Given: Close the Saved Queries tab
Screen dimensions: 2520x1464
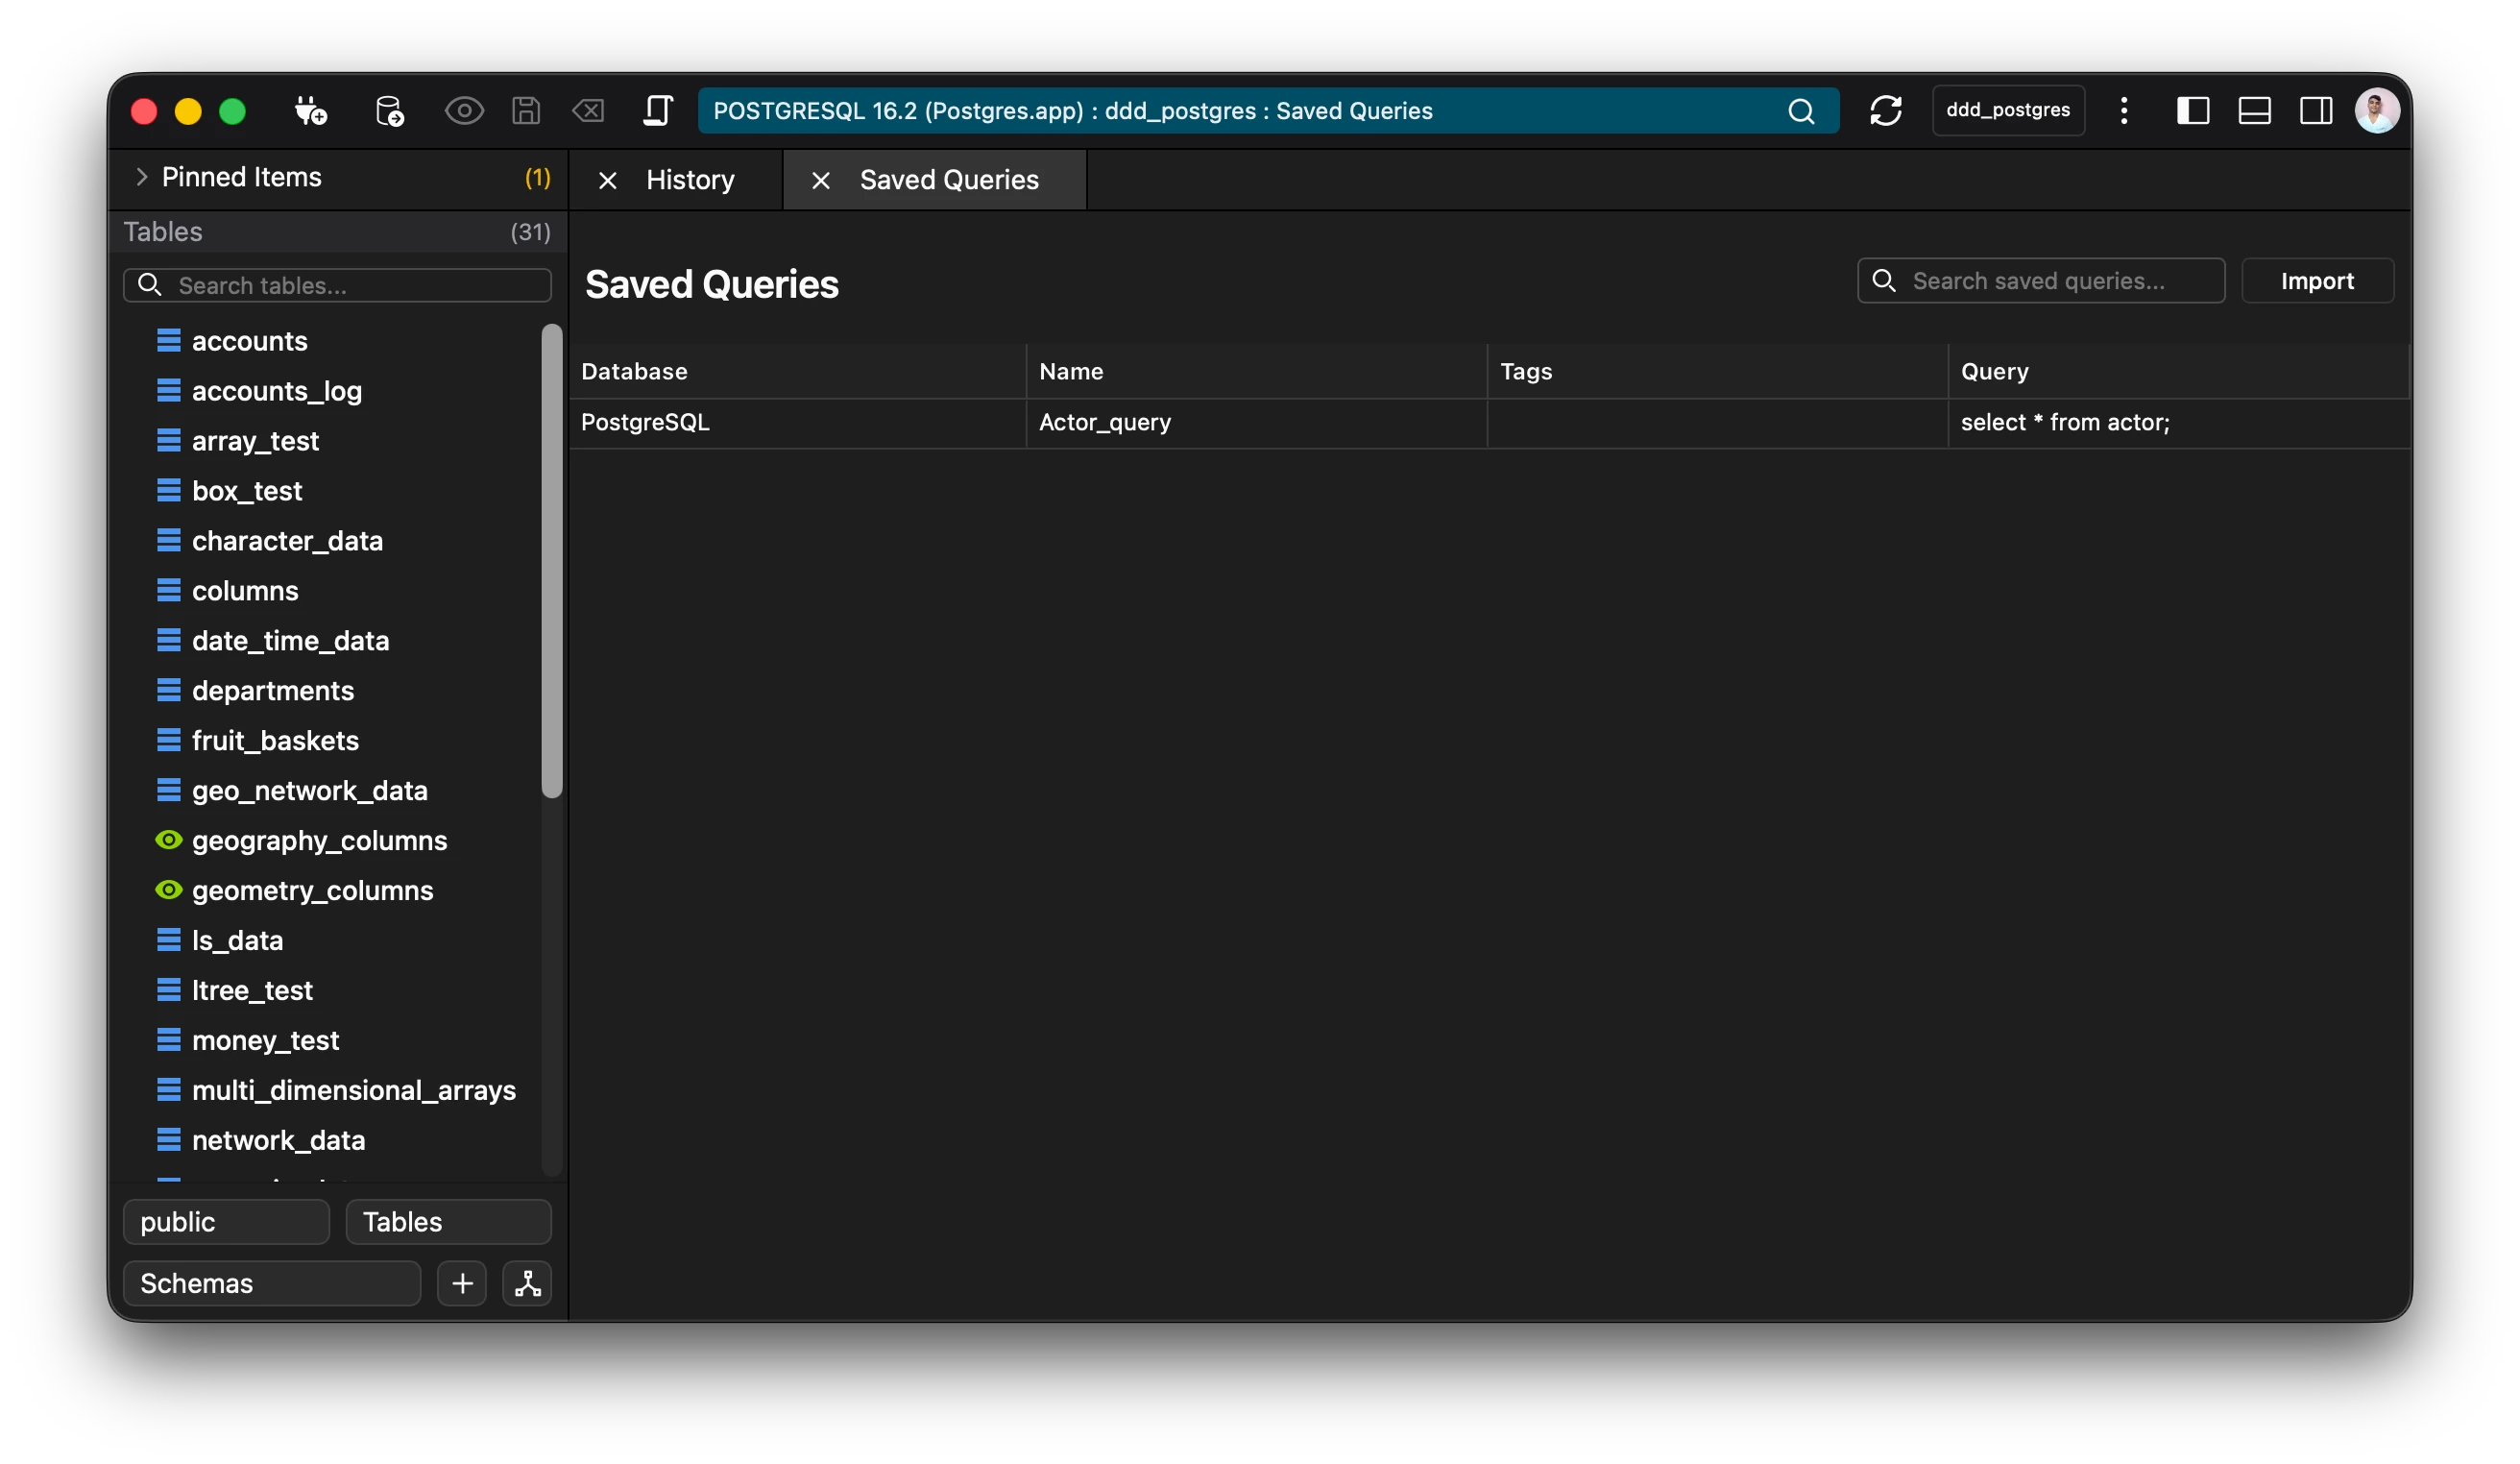Looking at the screenshot, I should [821, 181].
